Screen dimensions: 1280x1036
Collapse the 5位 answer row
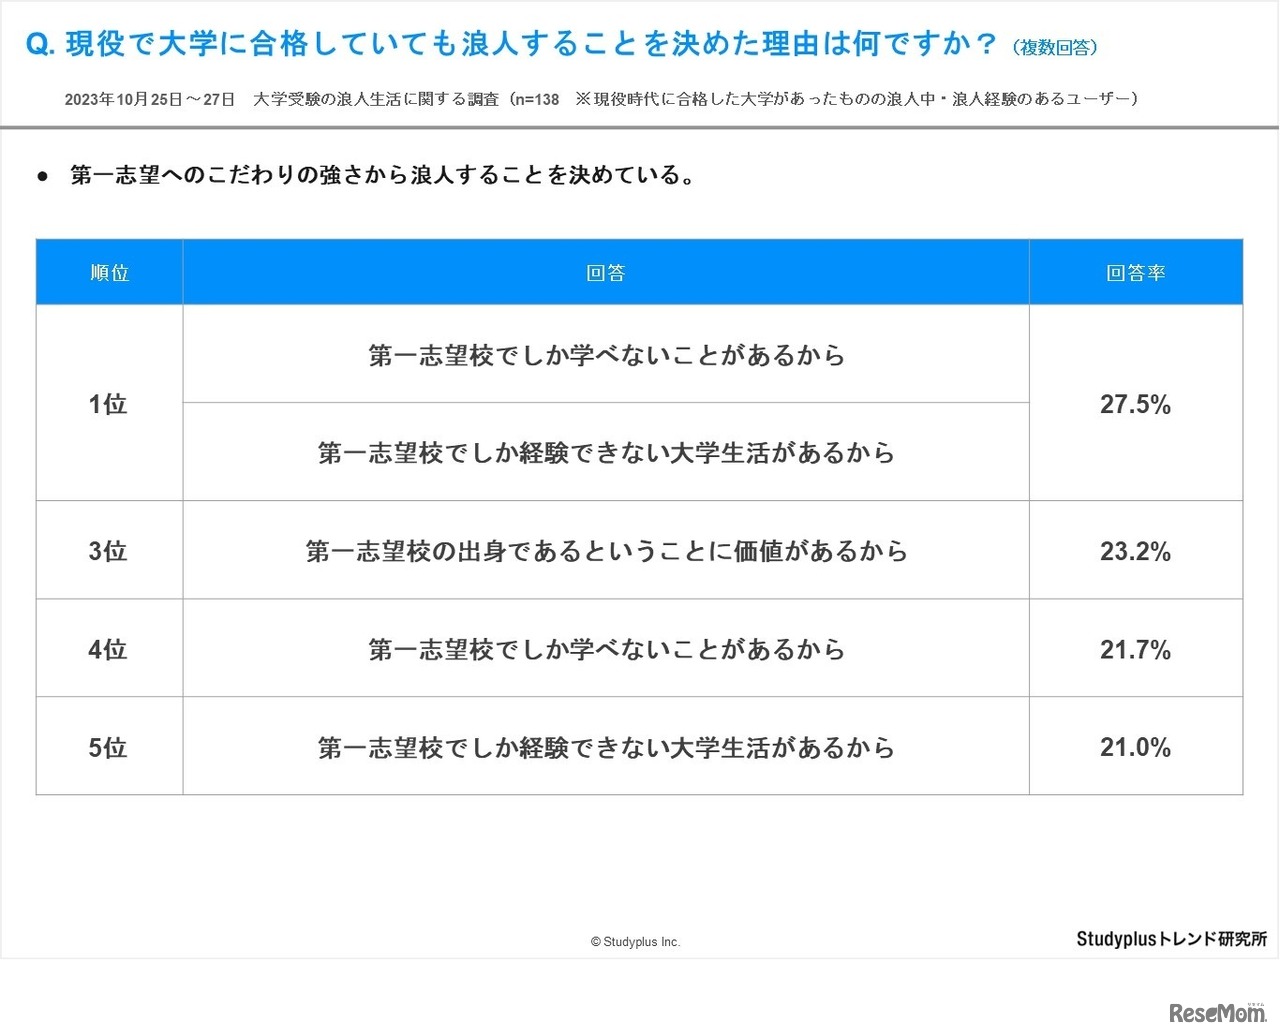[605, 747]
